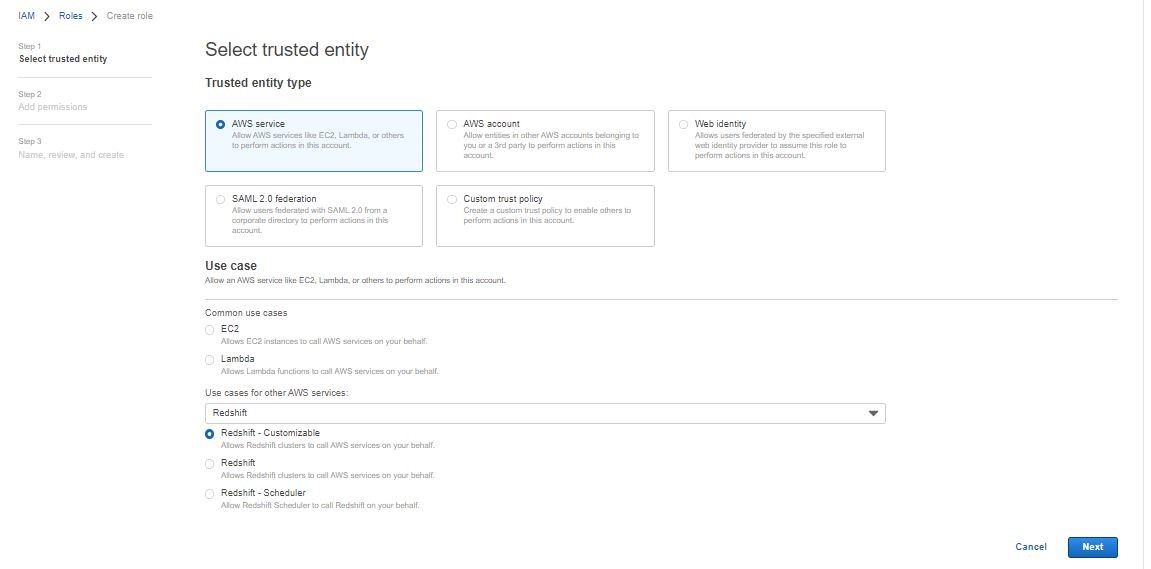
Task: Select Web identity as trusted entity
Action: point(684,125)
